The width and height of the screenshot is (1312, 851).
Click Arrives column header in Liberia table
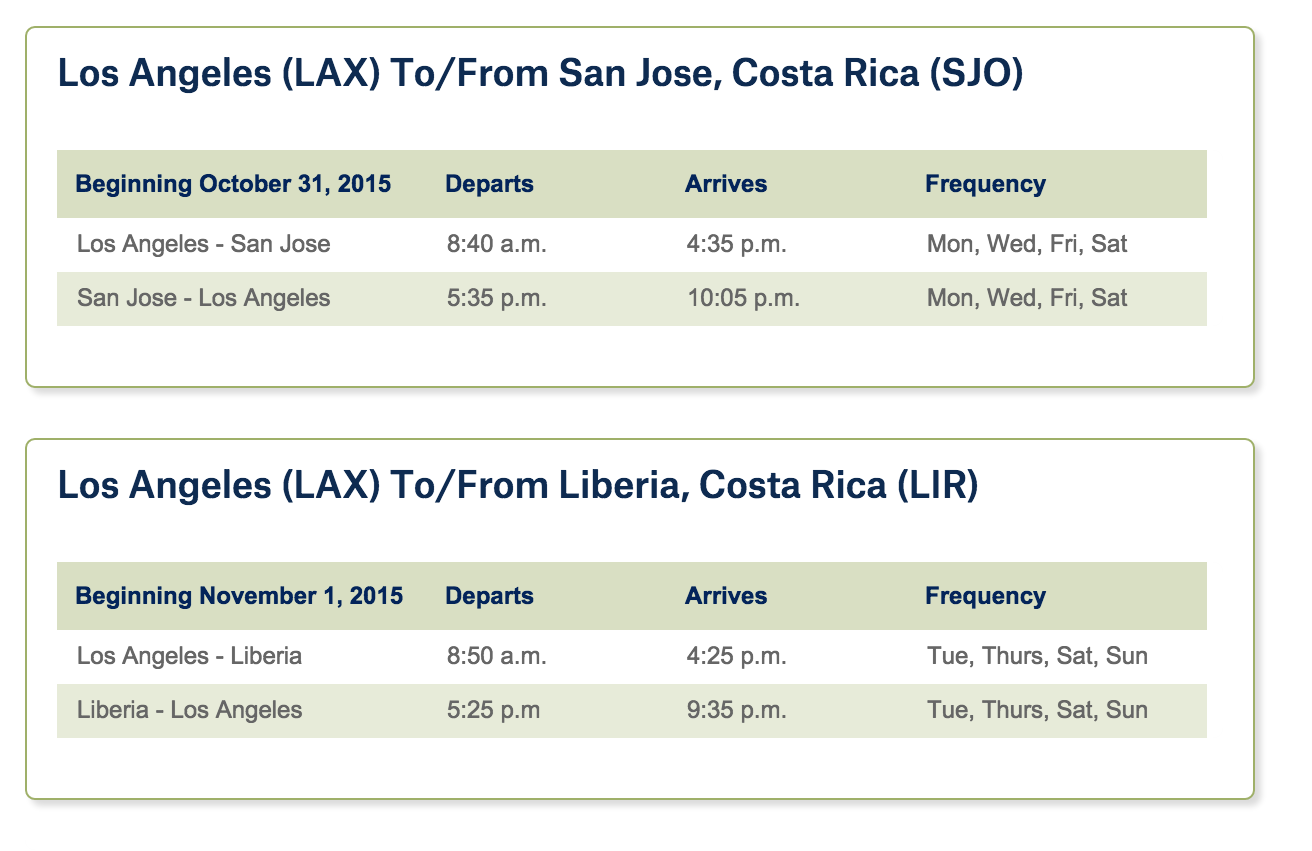726,596
